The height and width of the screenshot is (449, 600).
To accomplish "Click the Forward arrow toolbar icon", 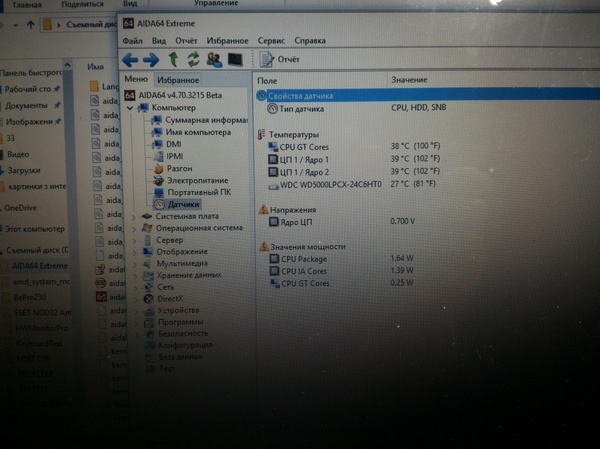I will click(x=151, y=60).
